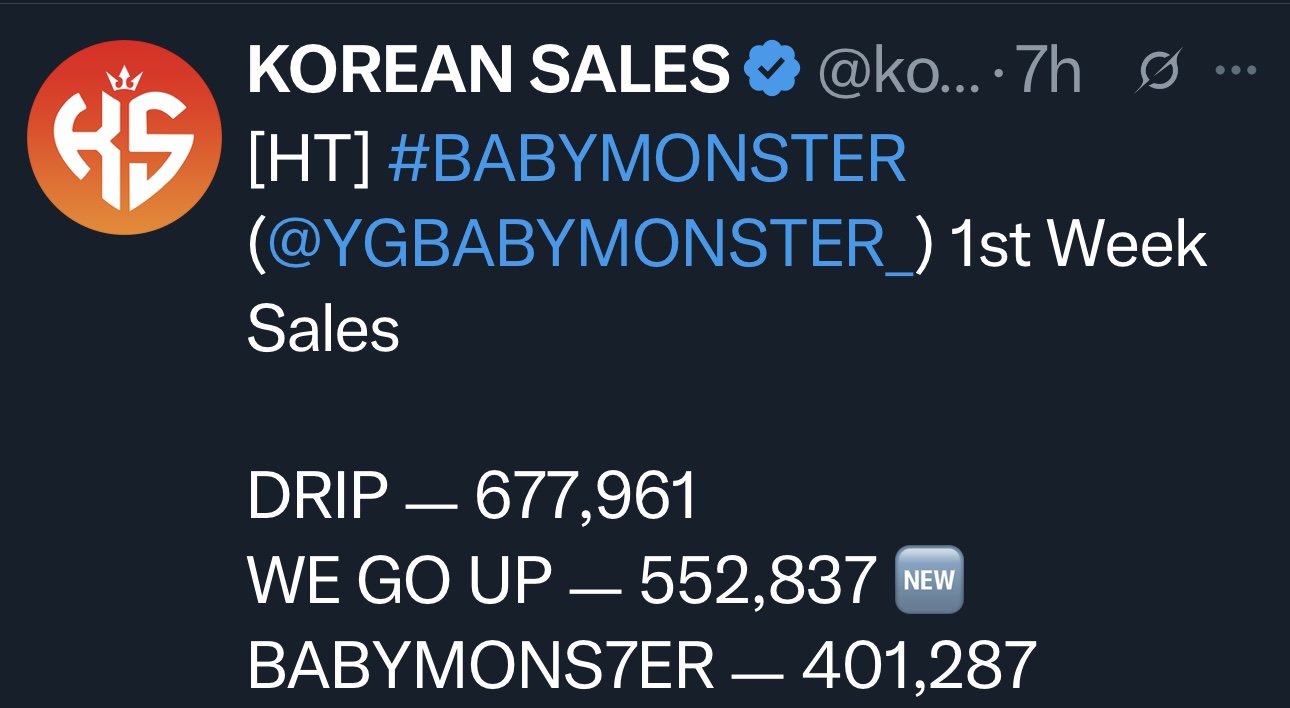
Task: Click the [HT] tag in the post
Action: click(x=308, y=158)
